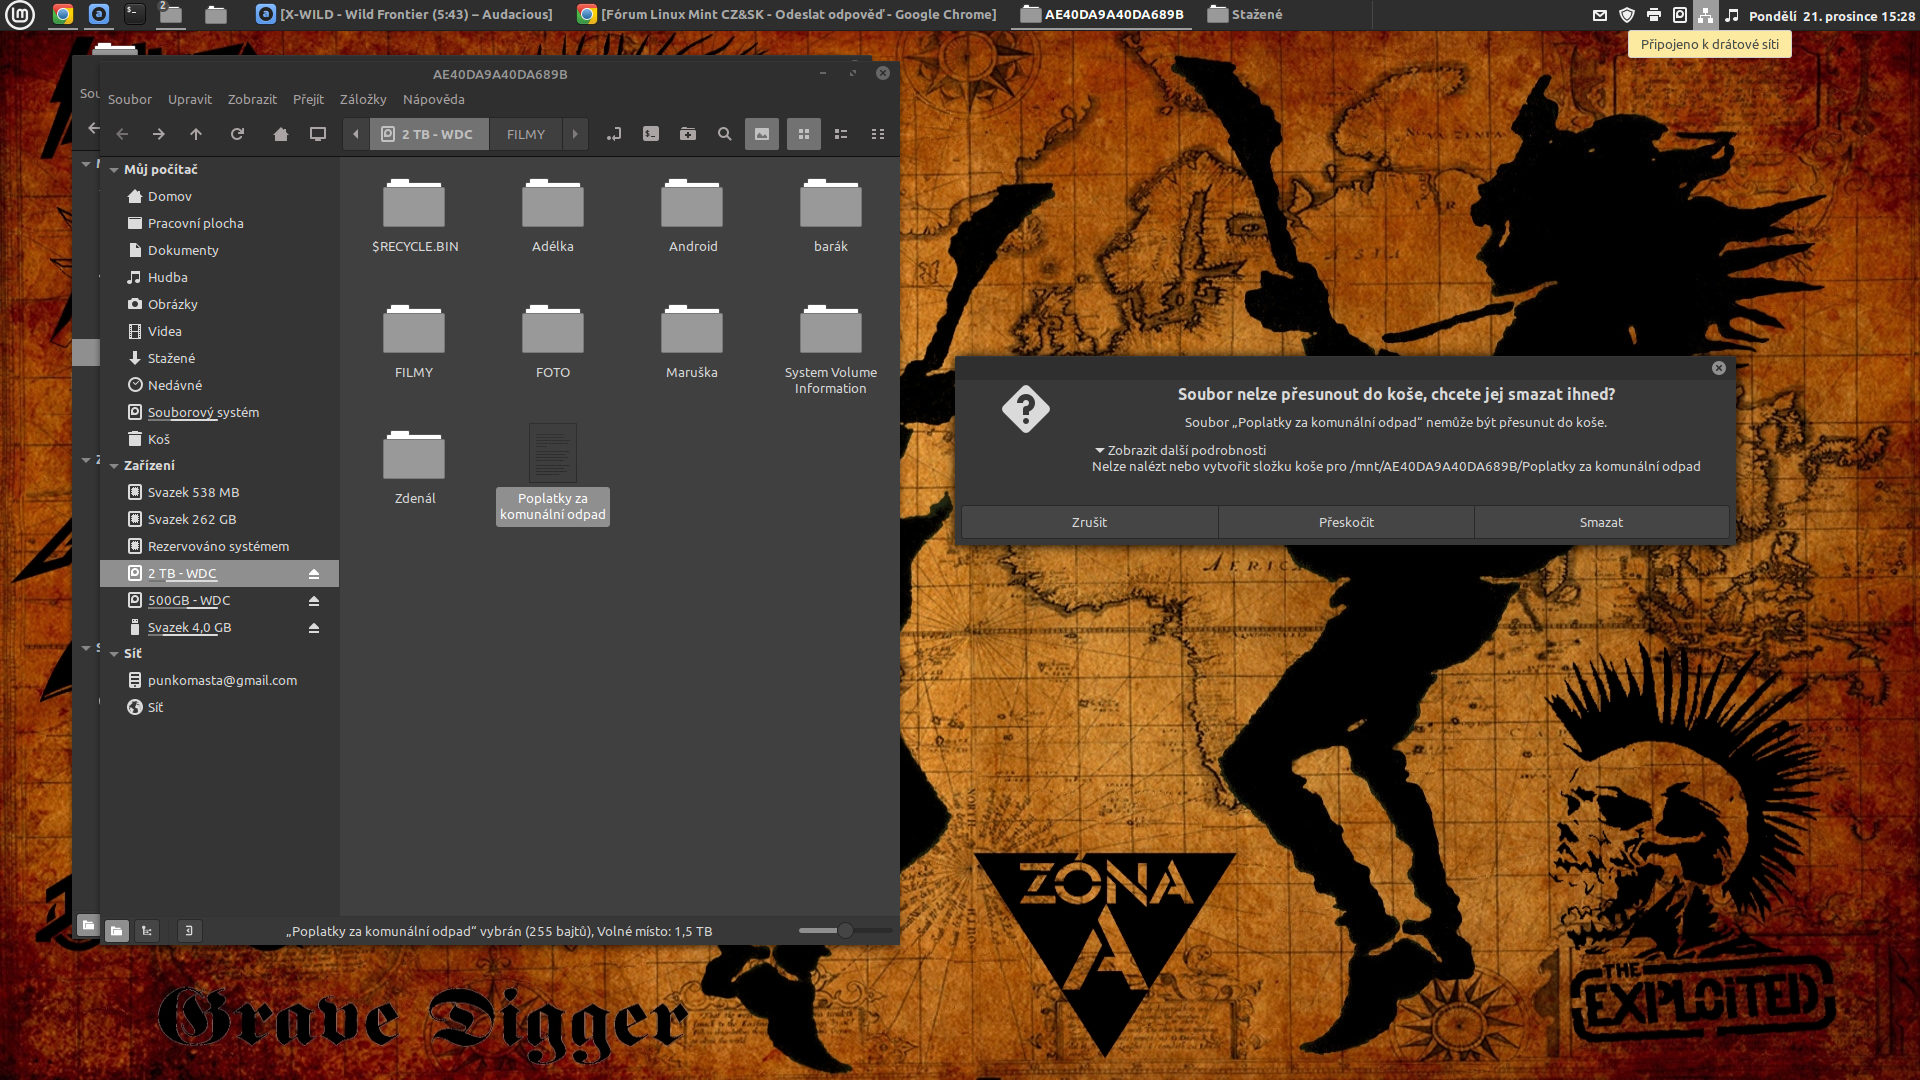Open terminal here from toolbar icon

tap(651, 134)
